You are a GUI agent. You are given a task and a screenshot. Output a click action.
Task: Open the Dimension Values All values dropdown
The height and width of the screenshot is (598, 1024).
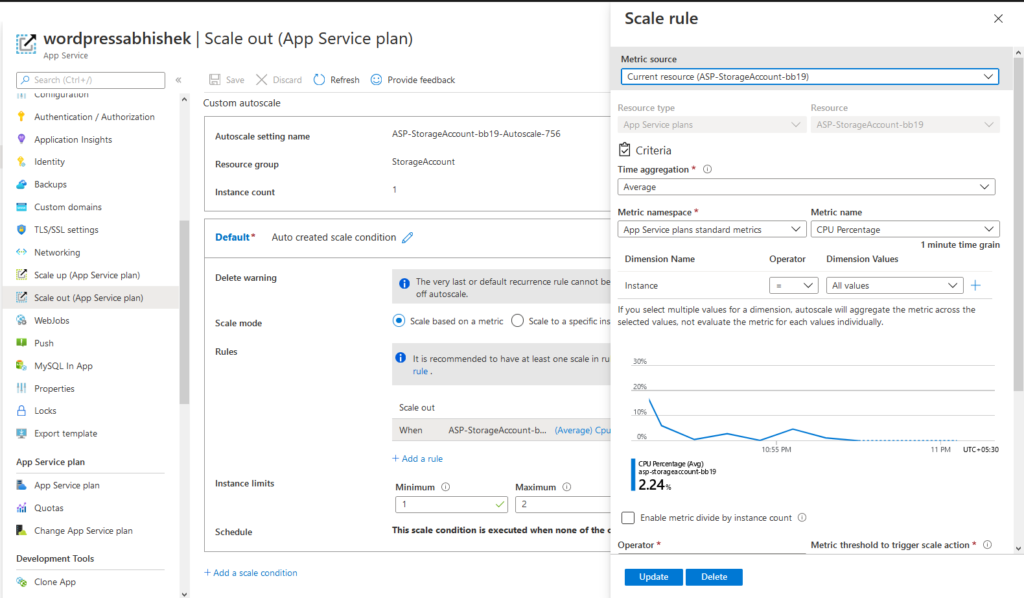pos(894,285)
